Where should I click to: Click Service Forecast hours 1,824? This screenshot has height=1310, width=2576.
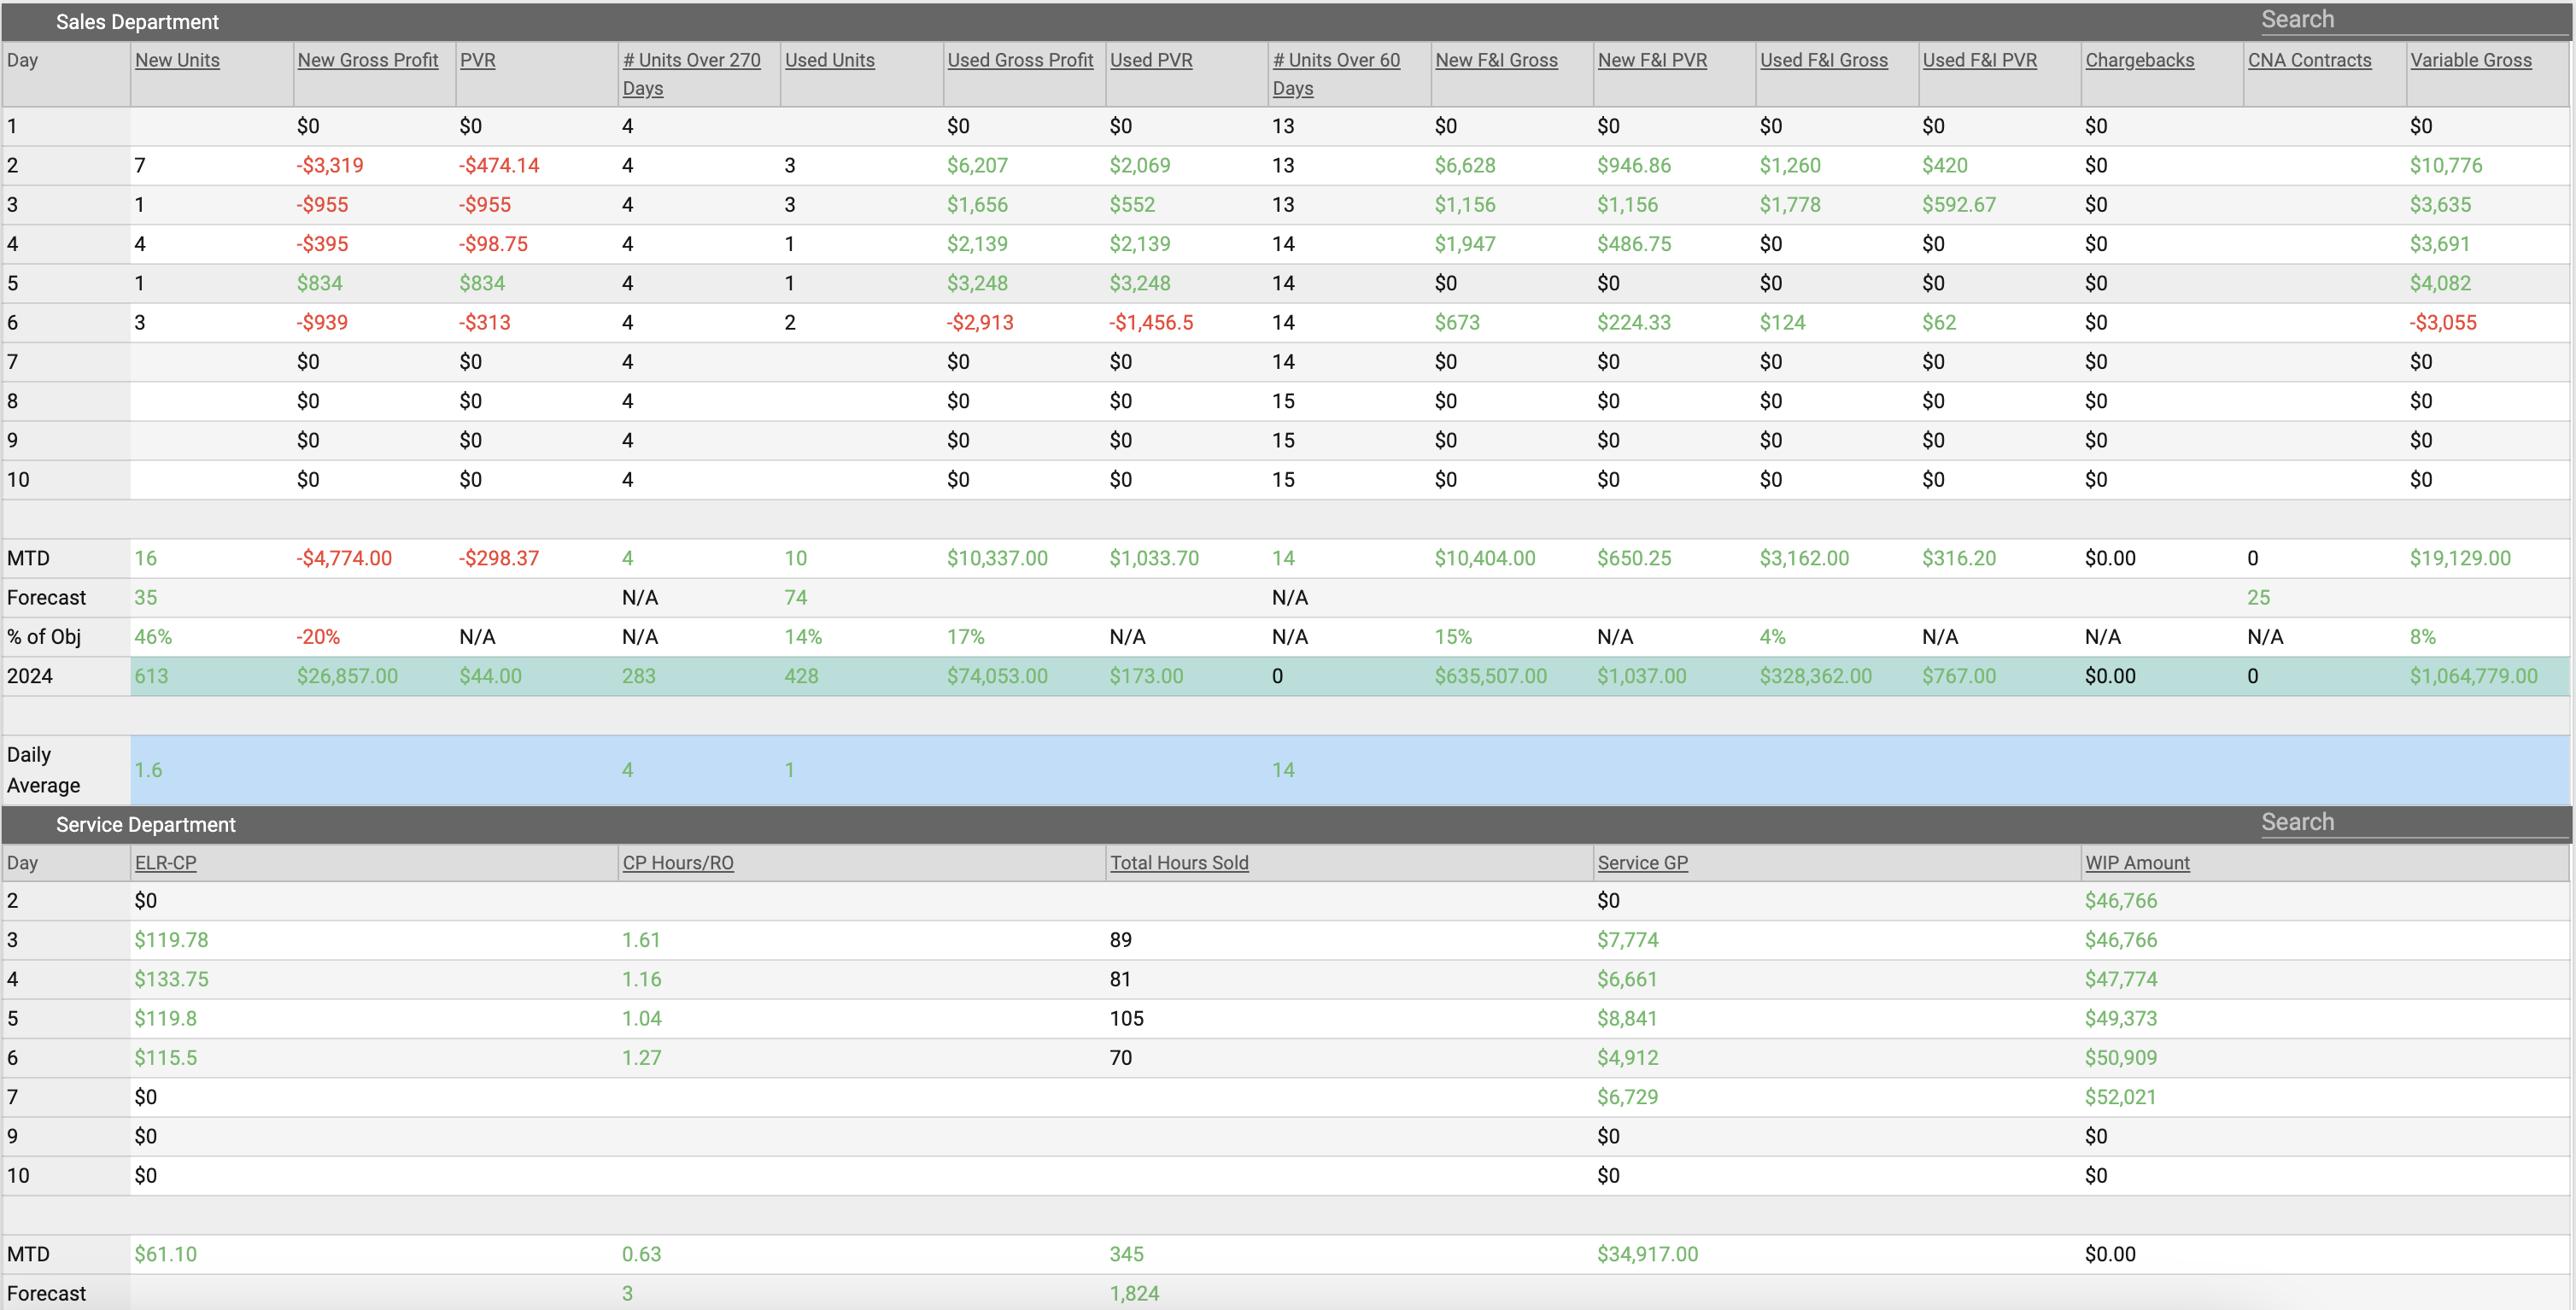click(x=1134, y=1293)
